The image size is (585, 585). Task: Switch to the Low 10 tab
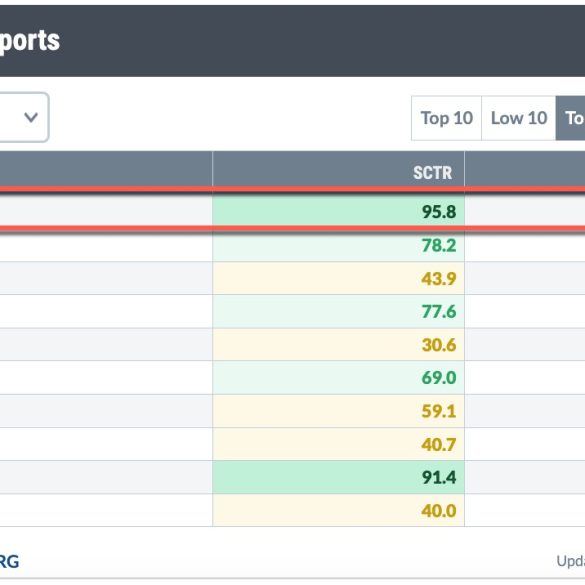coord(519,118)
